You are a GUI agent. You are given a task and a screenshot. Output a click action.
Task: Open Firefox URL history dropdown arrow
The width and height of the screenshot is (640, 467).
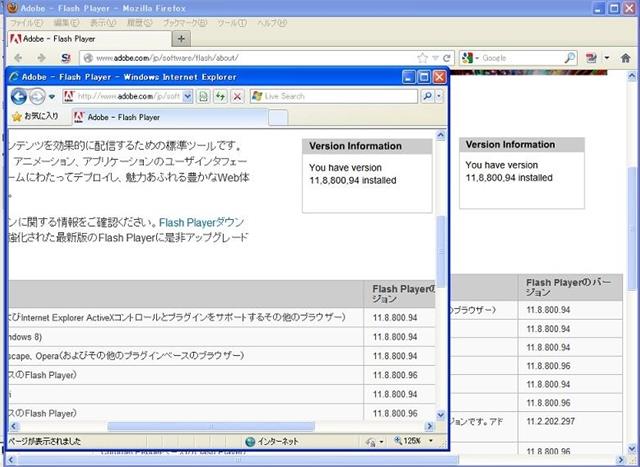tap(436, 58)
